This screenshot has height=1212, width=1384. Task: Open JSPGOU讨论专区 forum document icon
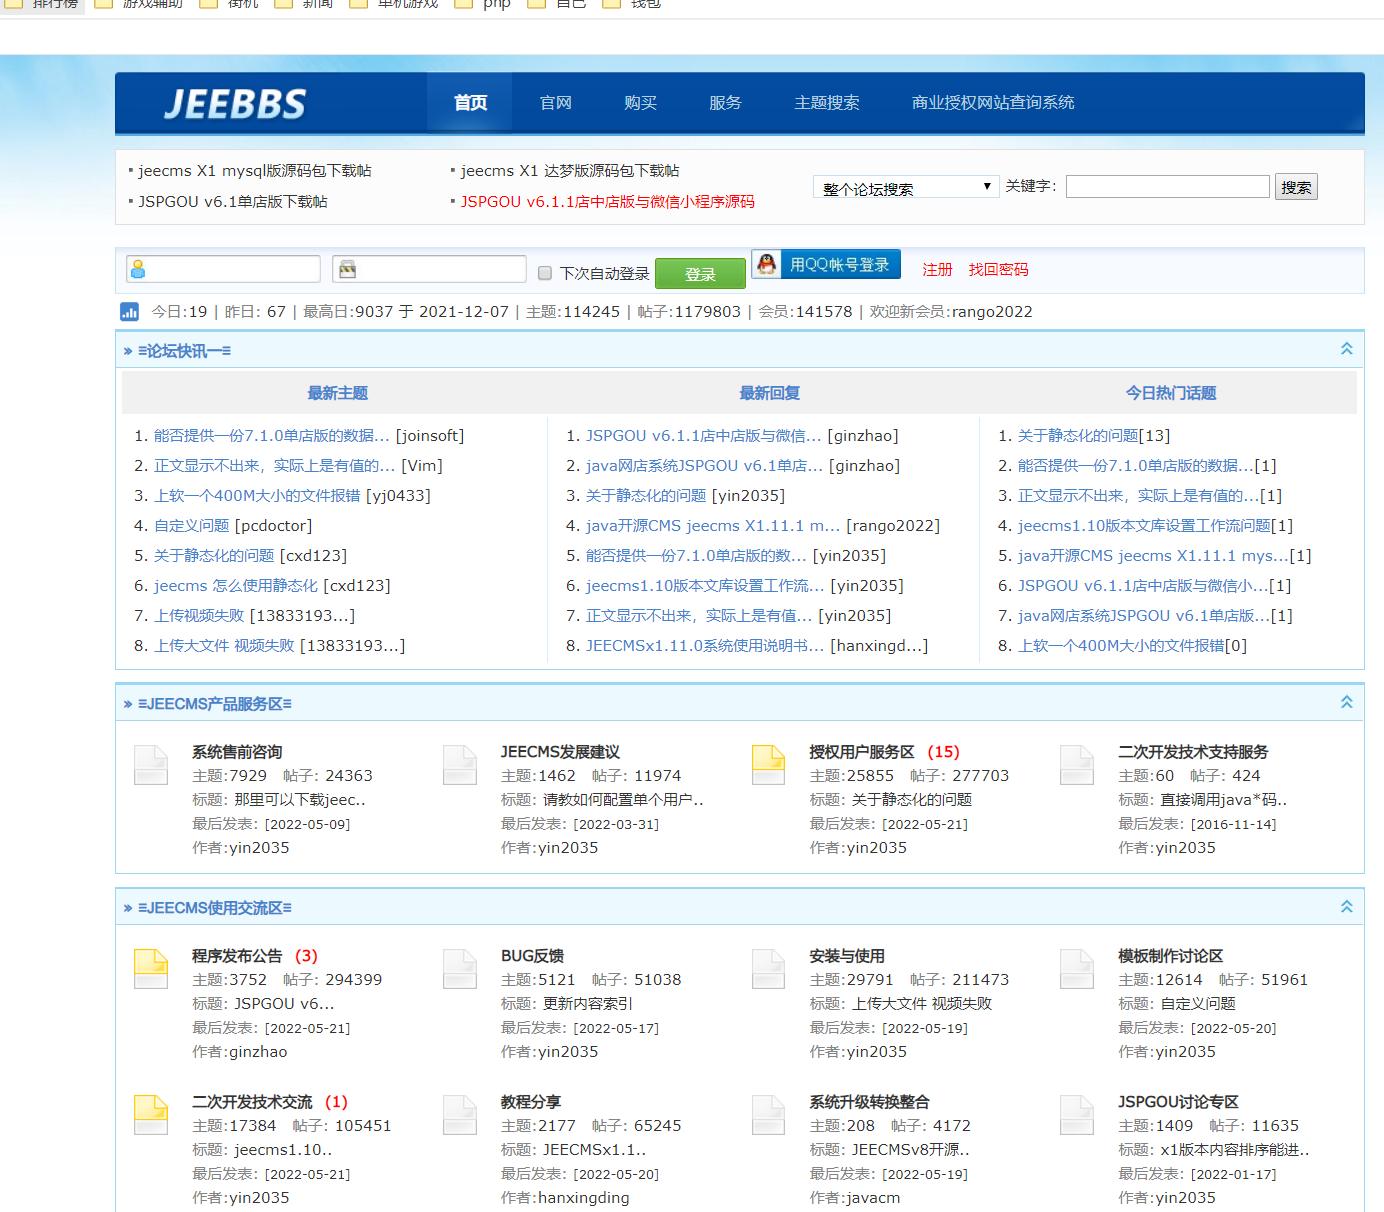pos(1077,1115)
